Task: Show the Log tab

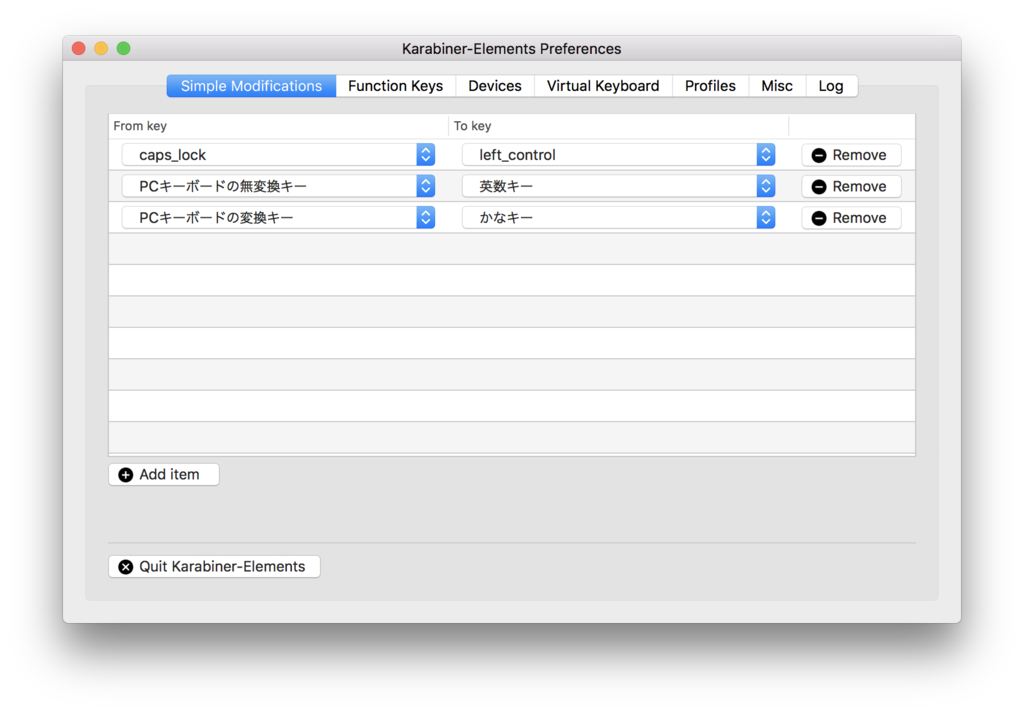Action: [x=831, y=86]
